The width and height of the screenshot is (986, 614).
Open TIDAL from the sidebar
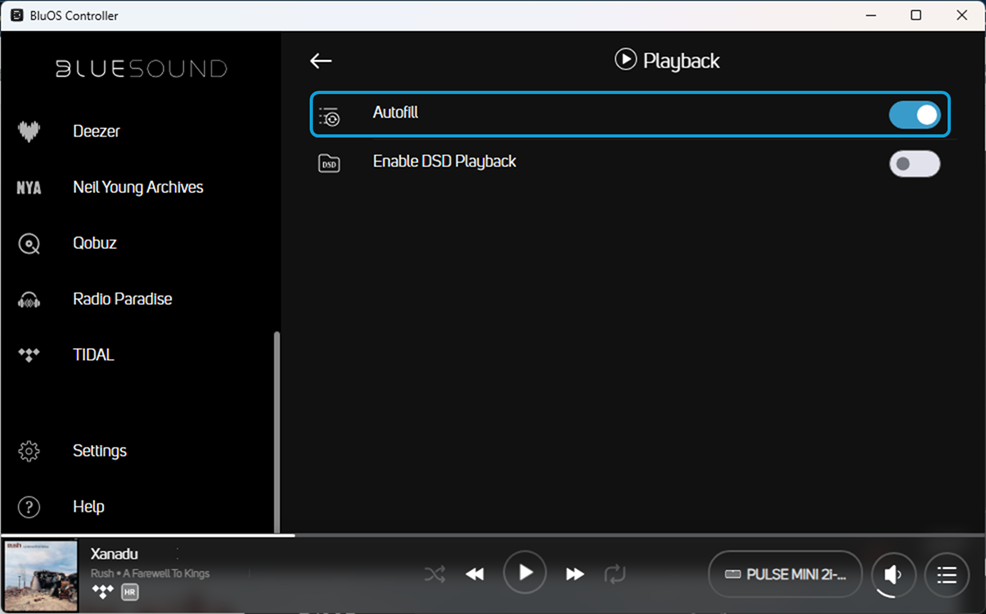point(93,355)
